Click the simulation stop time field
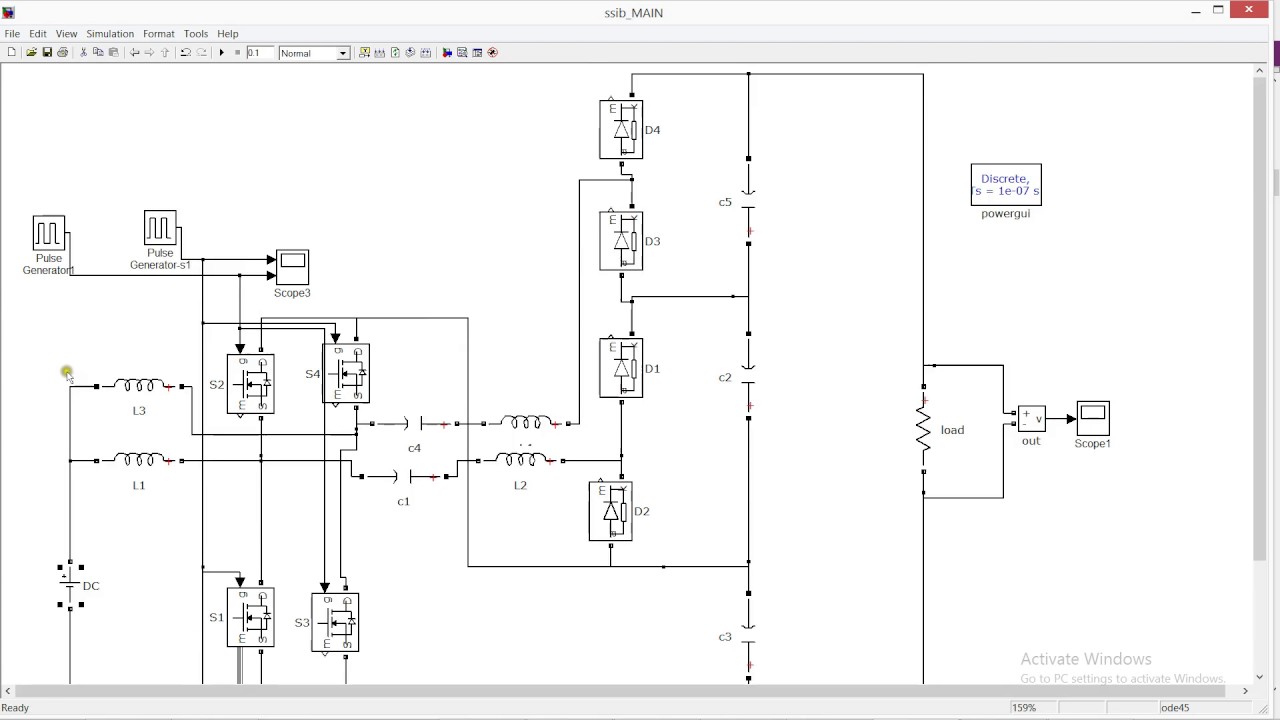The width and height of the screenshot is (1280, 720). coord(260,52)
